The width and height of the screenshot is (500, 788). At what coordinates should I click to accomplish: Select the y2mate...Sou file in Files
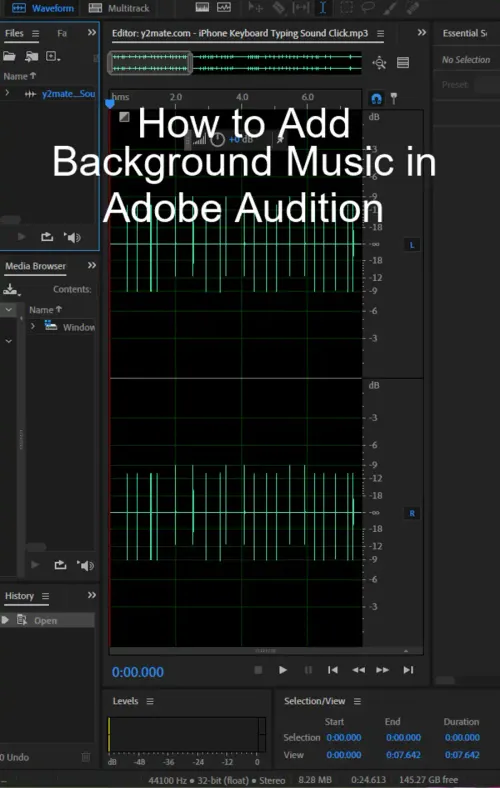(x=68, y=93)
